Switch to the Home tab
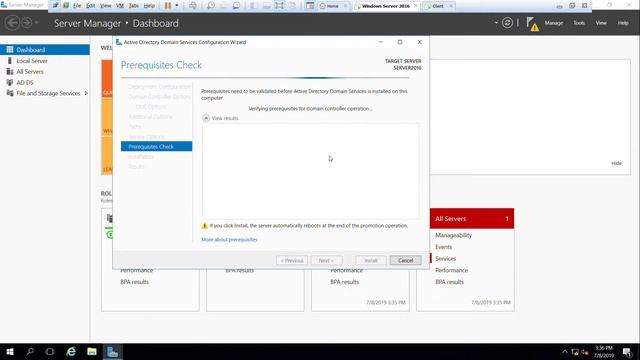Screen dimensions: 640x360 (x=332, y=6)
